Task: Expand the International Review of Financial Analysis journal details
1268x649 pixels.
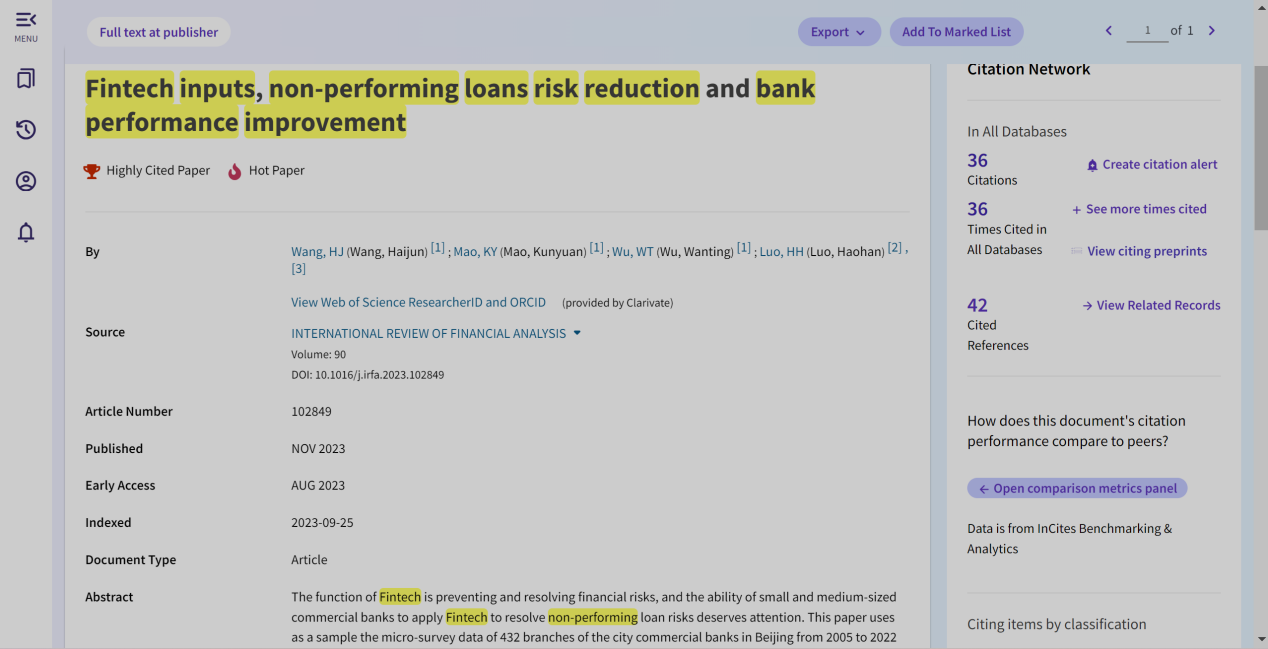Action: (577, 333)
